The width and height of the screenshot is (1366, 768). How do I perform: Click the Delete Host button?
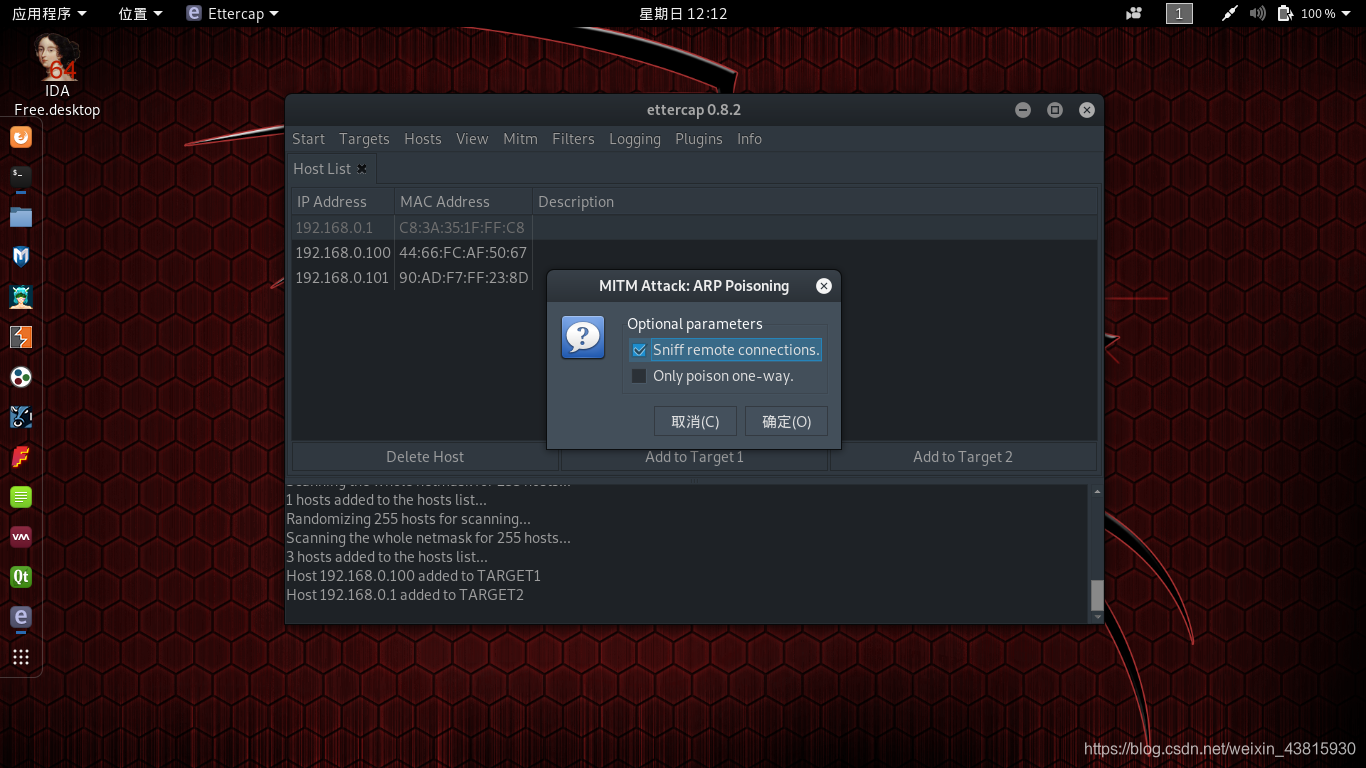(425, 457)
